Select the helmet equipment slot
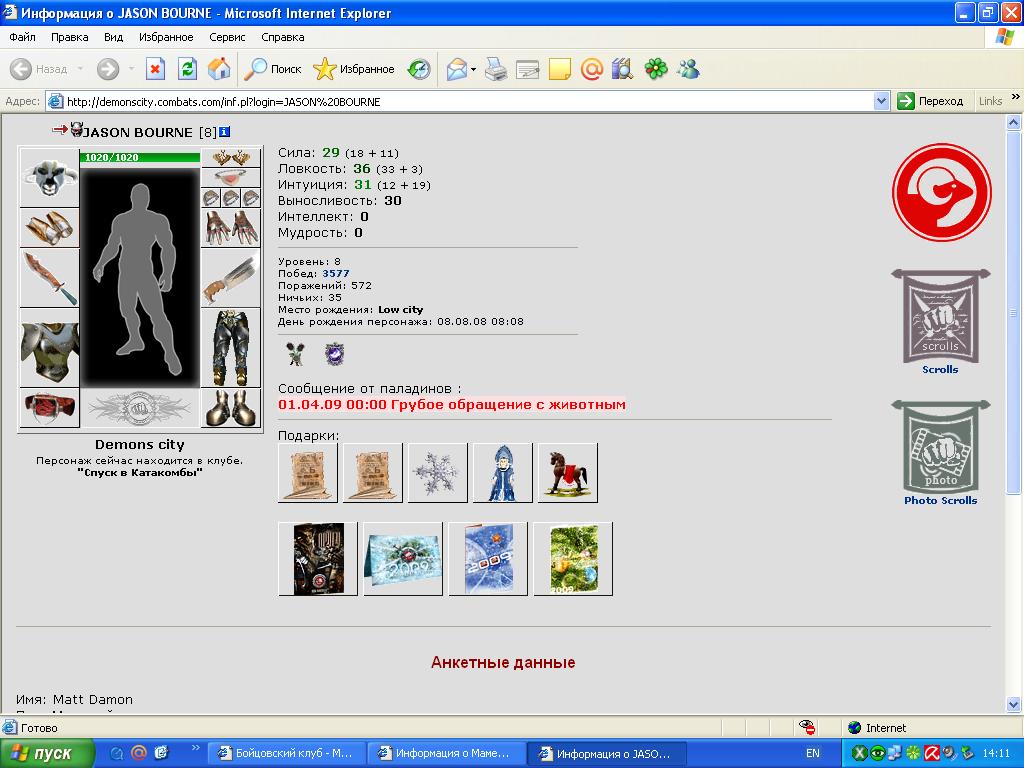Viewport: 1024px width, 768px height. pyautogui.click(x=50, y=177)
